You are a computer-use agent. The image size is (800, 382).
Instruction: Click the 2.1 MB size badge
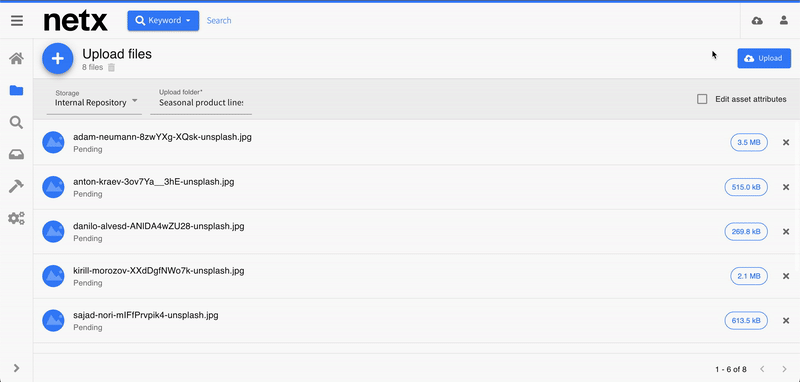pyautogui.click(x=749, y=276)
